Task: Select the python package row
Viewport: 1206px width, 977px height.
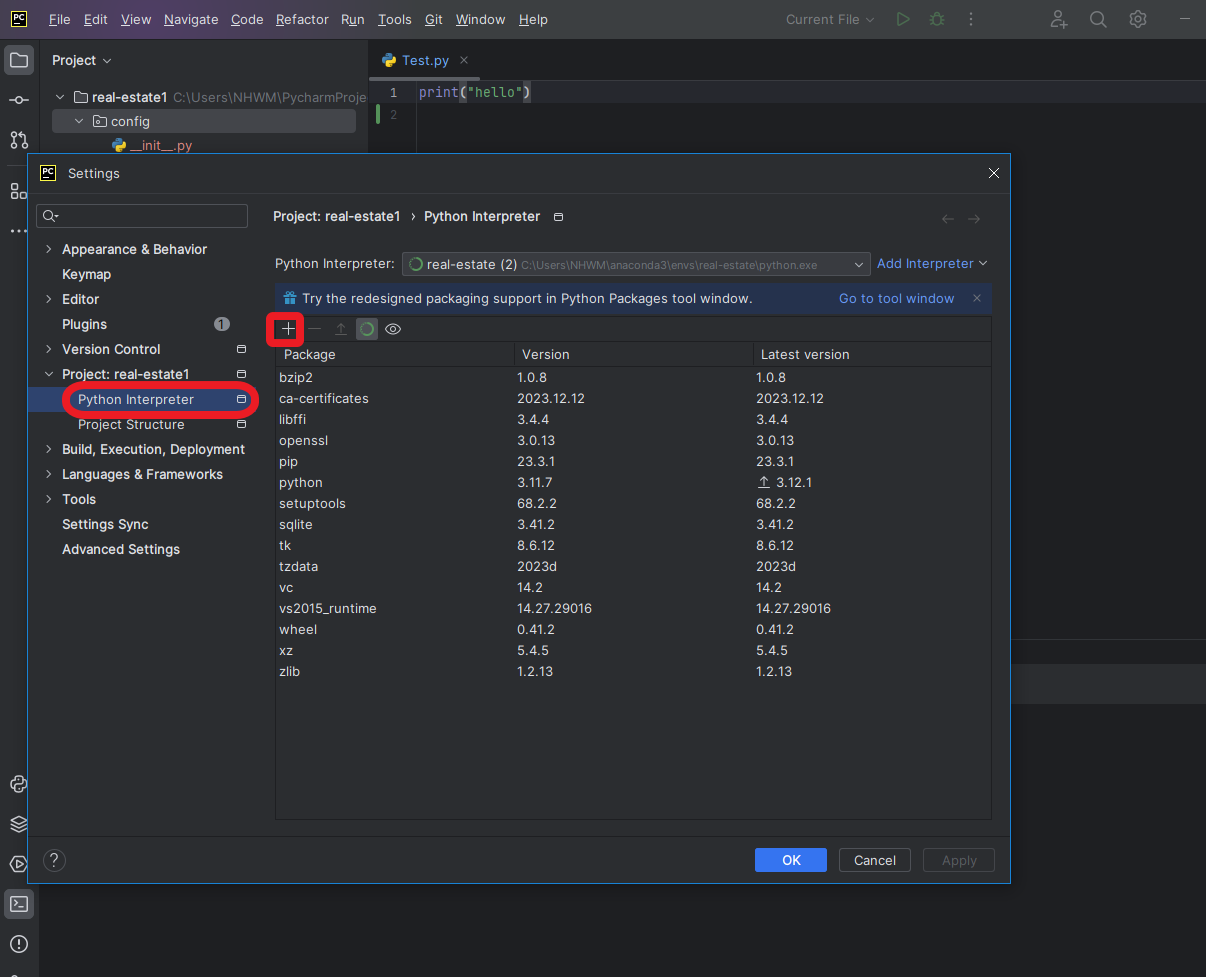Action: pos(633,482)
